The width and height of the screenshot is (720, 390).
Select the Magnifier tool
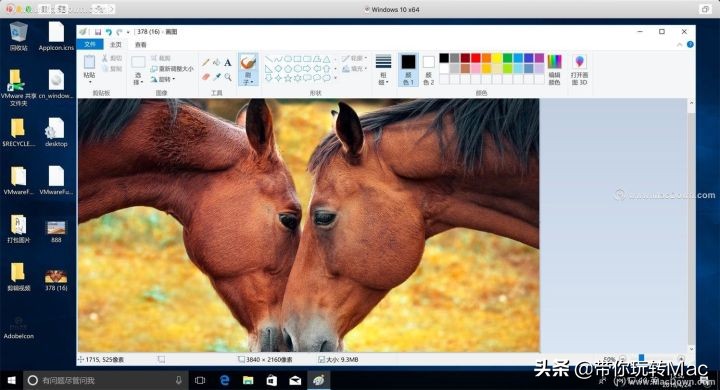(x=228, y=77)
